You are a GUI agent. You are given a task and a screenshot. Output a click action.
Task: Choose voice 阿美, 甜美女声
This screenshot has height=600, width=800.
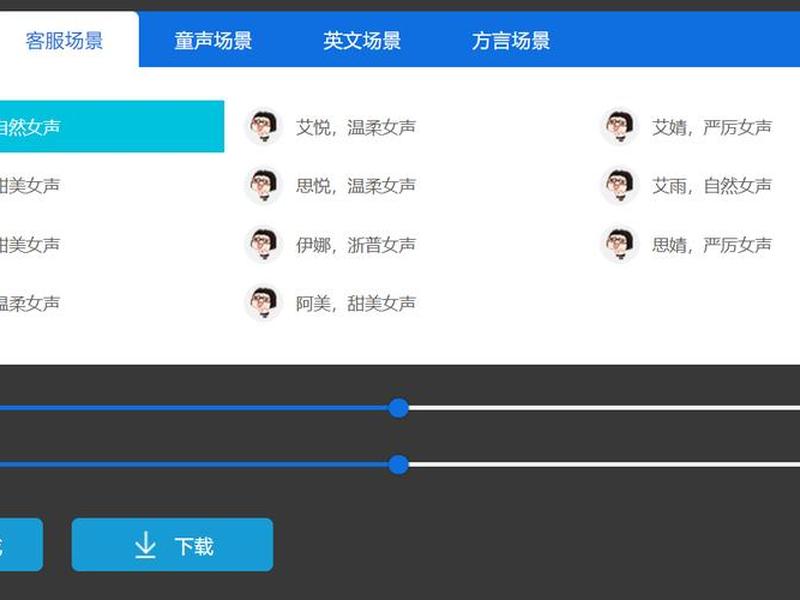(356, 304)
